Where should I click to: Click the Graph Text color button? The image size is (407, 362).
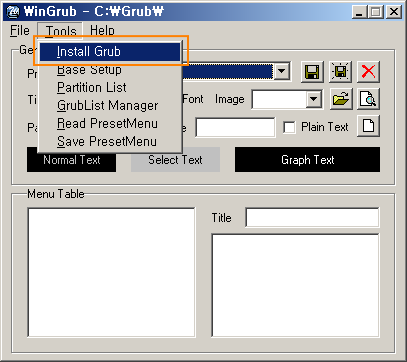tap(307, 160)
